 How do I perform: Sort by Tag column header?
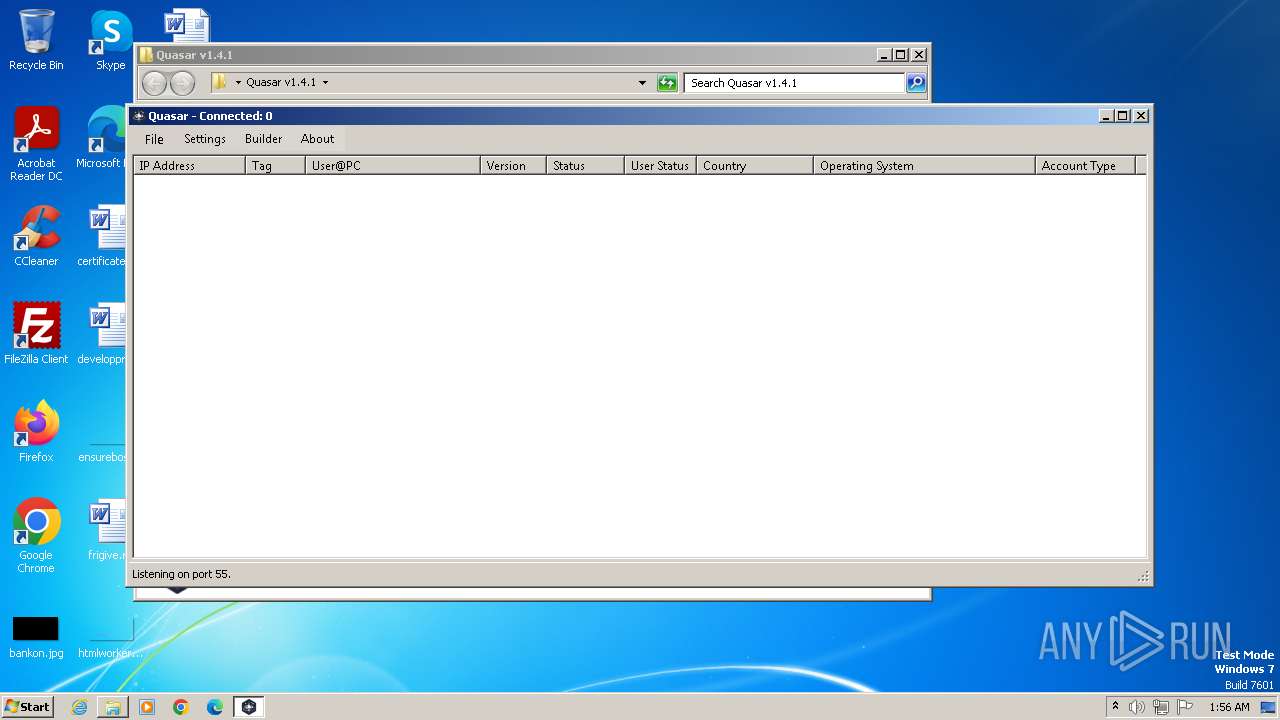(x=275, y=166)
